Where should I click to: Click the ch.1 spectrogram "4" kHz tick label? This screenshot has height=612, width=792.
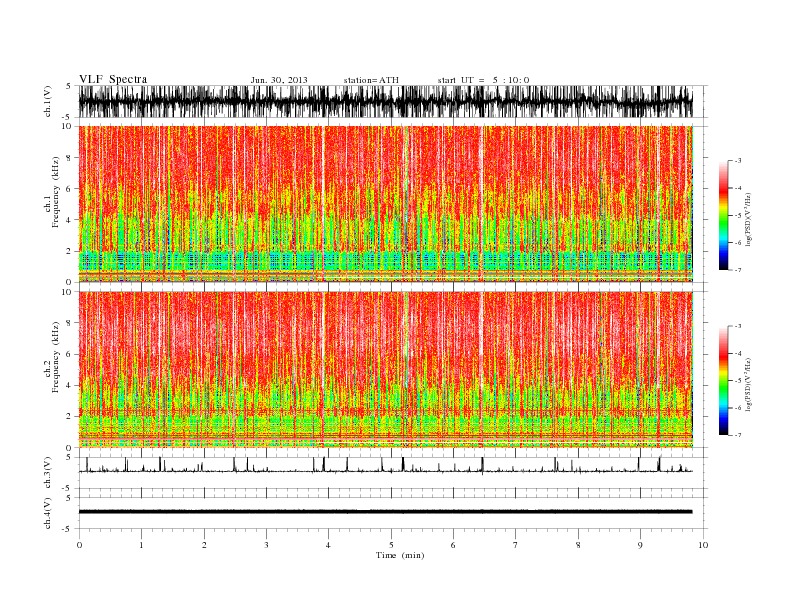coord(69,220)
